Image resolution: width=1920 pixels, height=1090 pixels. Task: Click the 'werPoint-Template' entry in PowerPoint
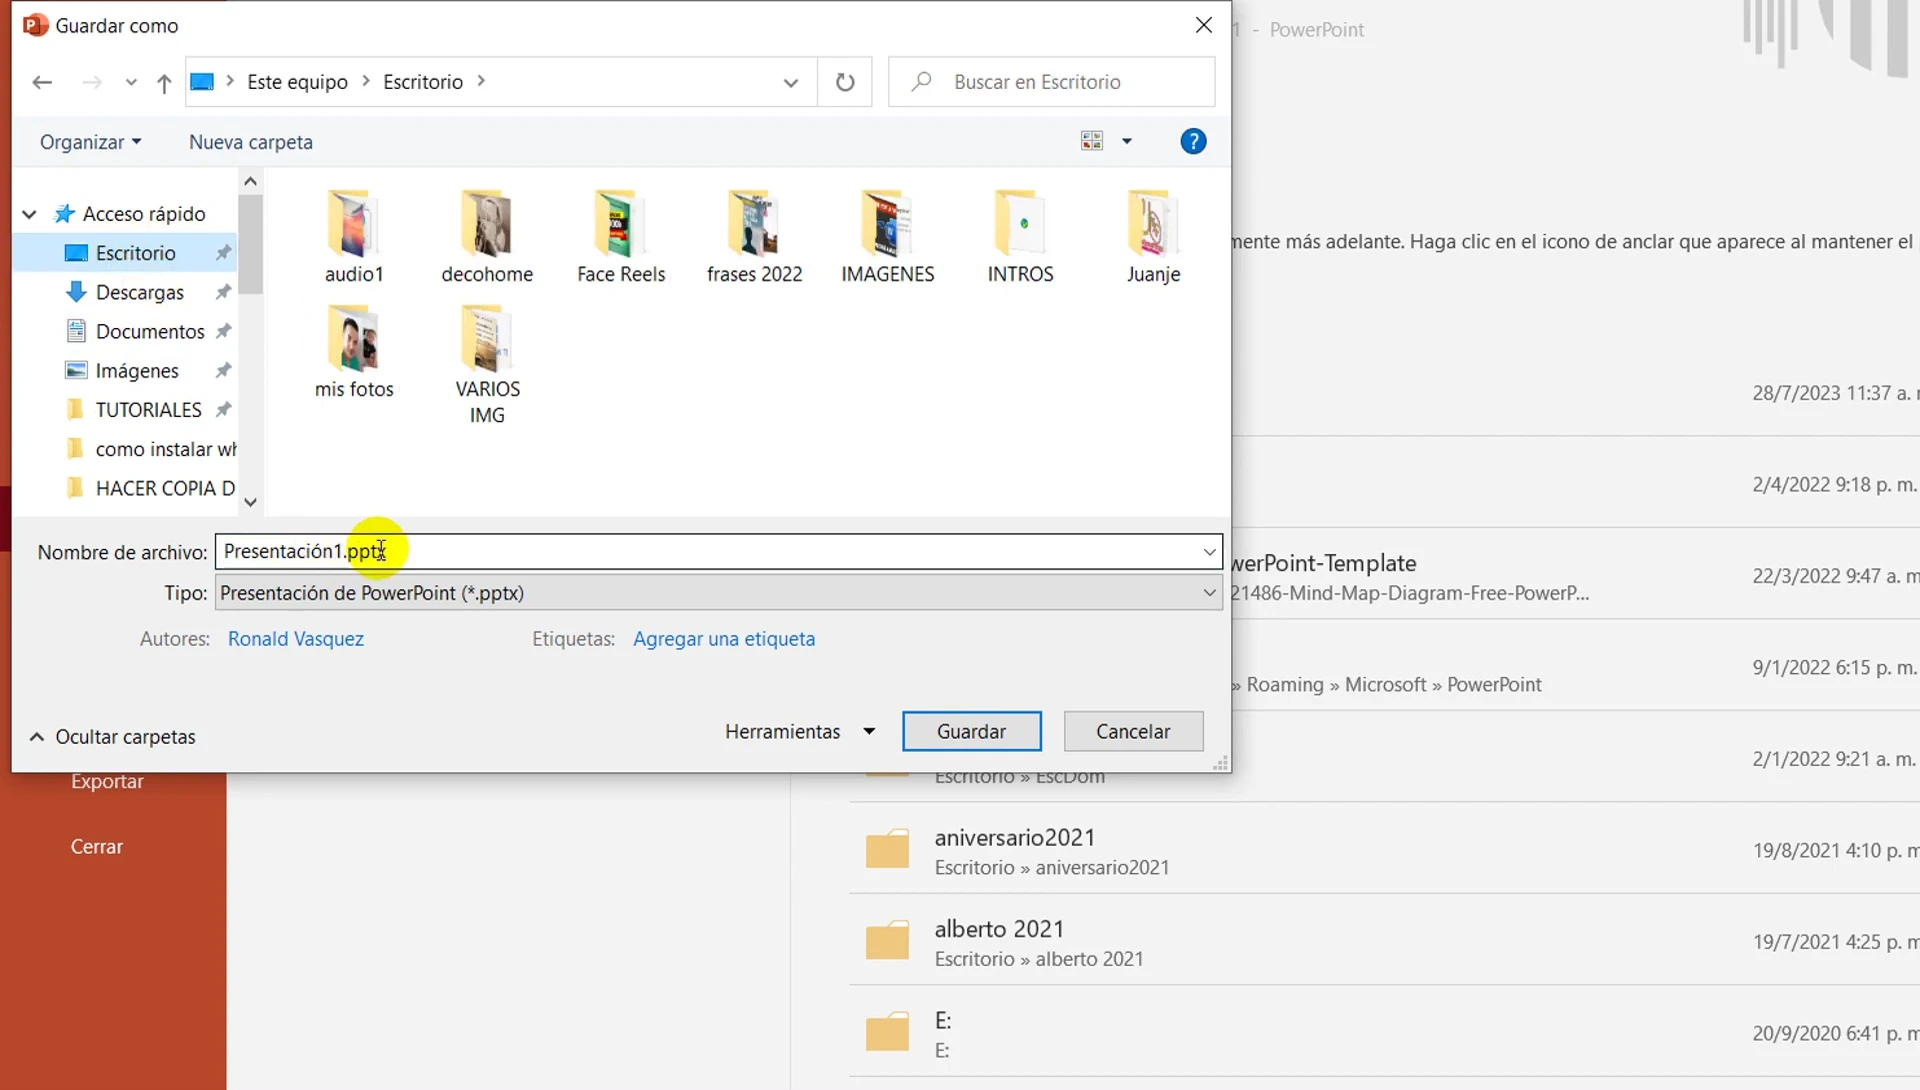tap(1323, 564)
